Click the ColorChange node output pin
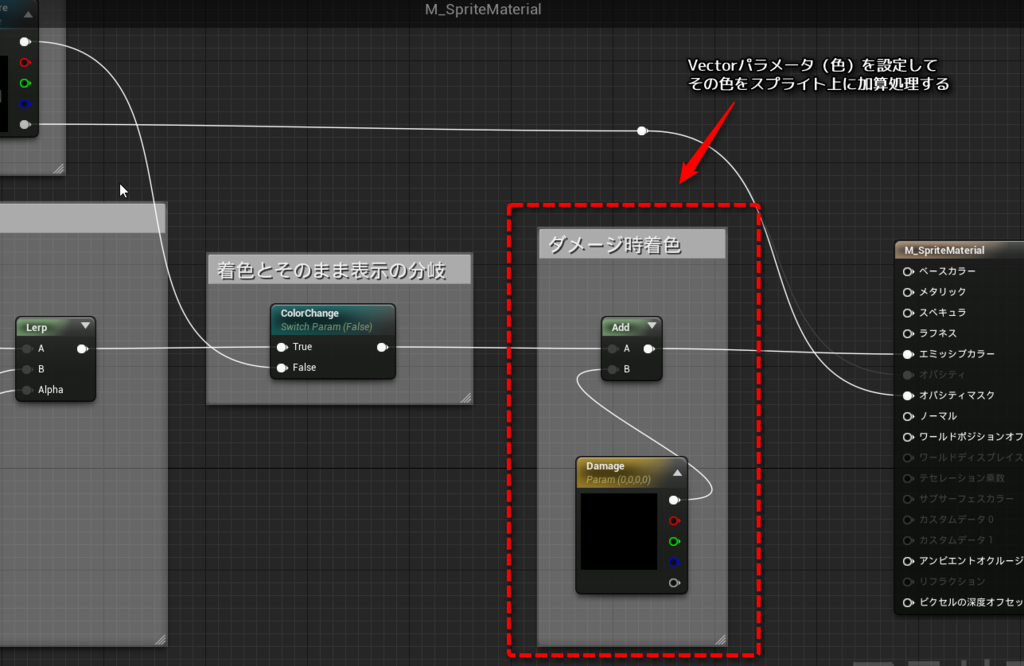The width and height of the screenshot is (1024, 666). click(x=383, y=347)
